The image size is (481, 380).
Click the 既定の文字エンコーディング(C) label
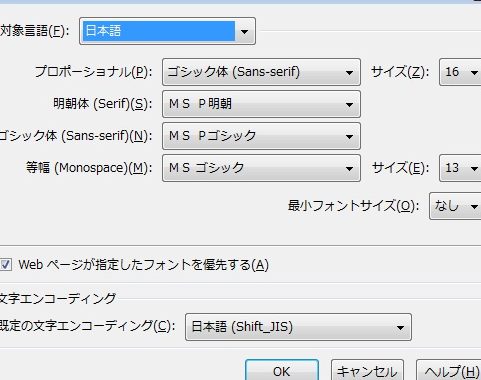coord(87,326)
